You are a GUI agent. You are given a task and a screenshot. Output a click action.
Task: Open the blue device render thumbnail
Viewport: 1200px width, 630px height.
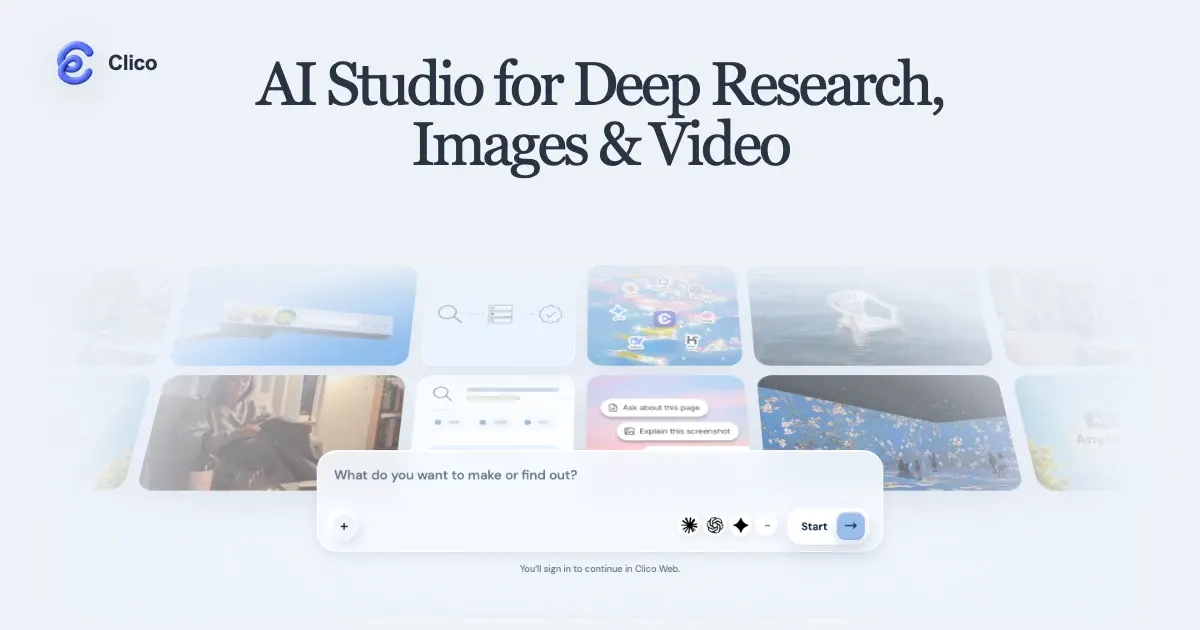pyautogui.click(x=294, y=315)
